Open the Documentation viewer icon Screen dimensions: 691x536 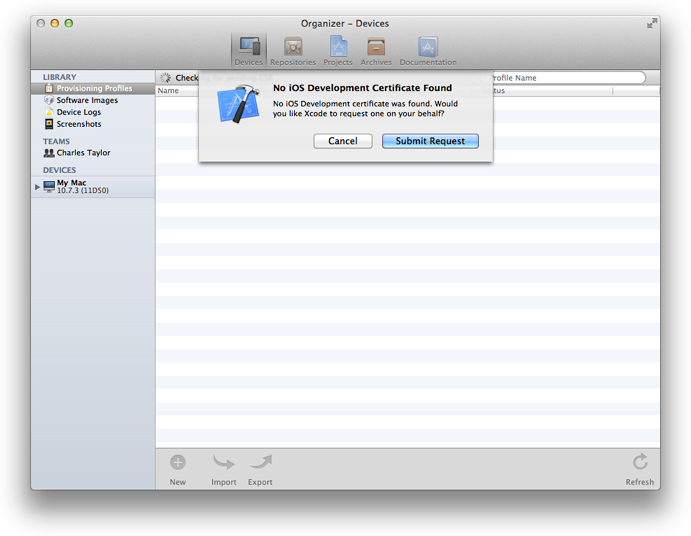point(428,51)
